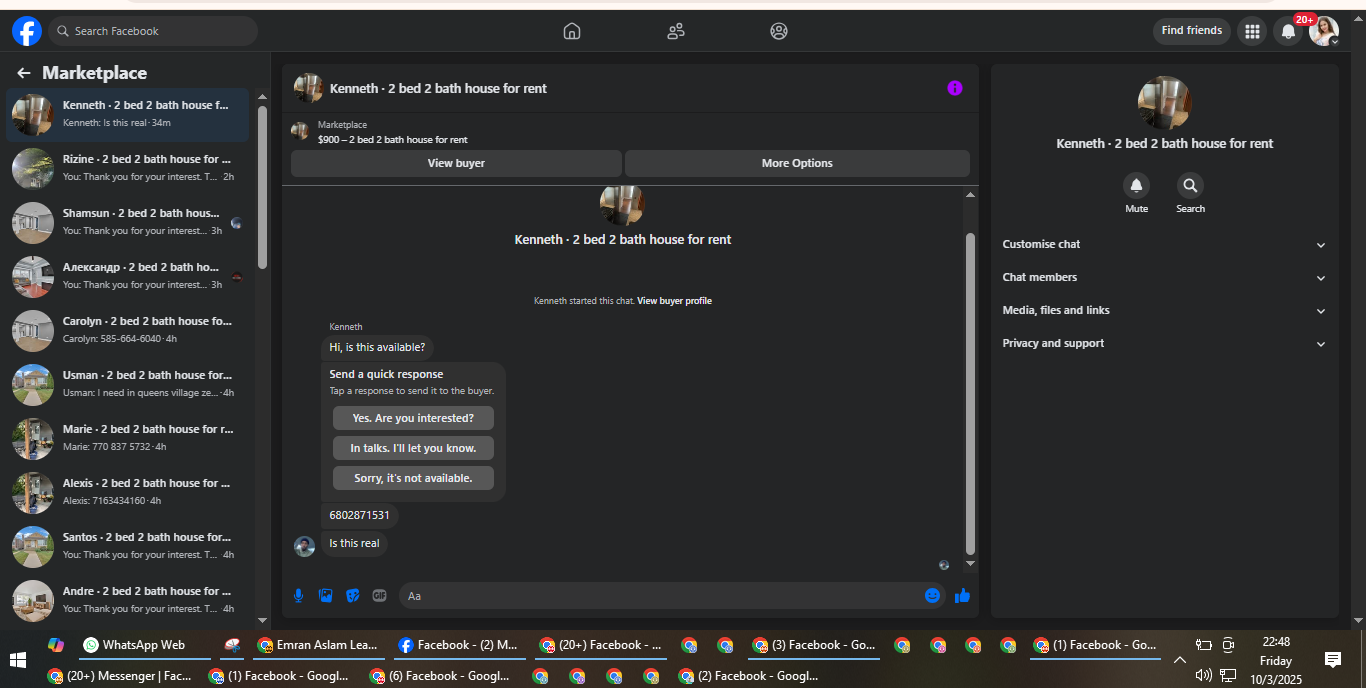Open the Home feed icon
The image size is (1366, 688).
[572, 31]
